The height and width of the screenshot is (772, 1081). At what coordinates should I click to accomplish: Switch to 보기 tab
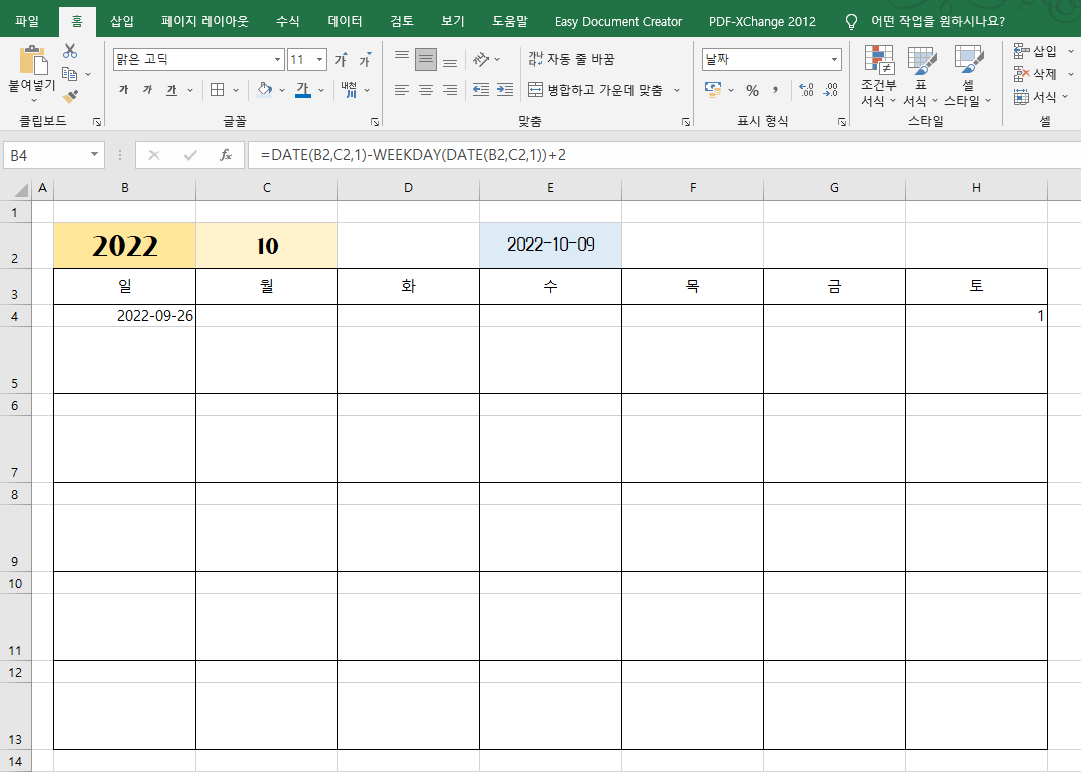452,21
